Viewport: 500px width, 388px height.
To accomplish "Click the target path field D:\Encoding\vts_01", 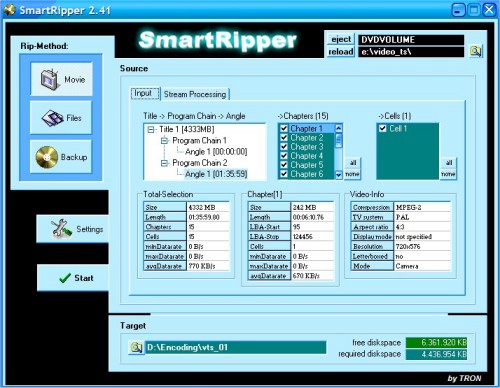I will point(236,347).
